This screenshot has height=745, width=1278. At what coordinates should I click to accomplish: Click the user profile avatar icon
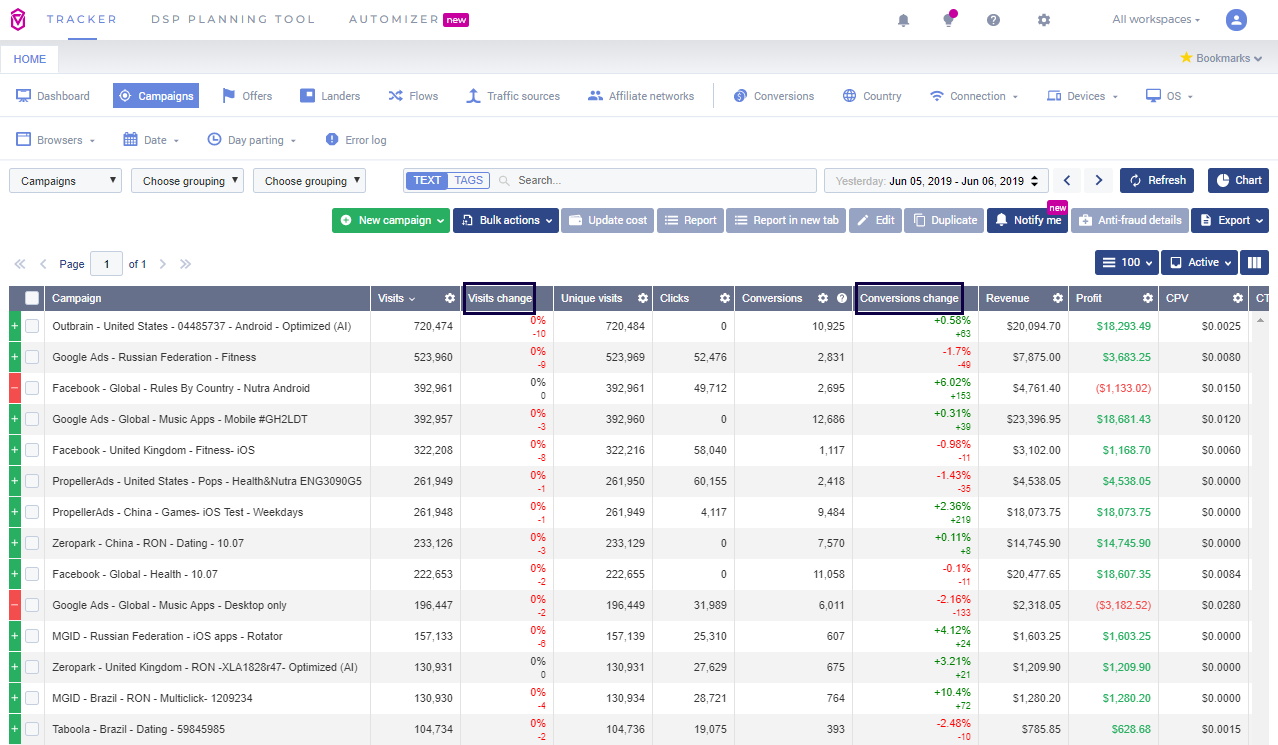[x=1236, y=20]
